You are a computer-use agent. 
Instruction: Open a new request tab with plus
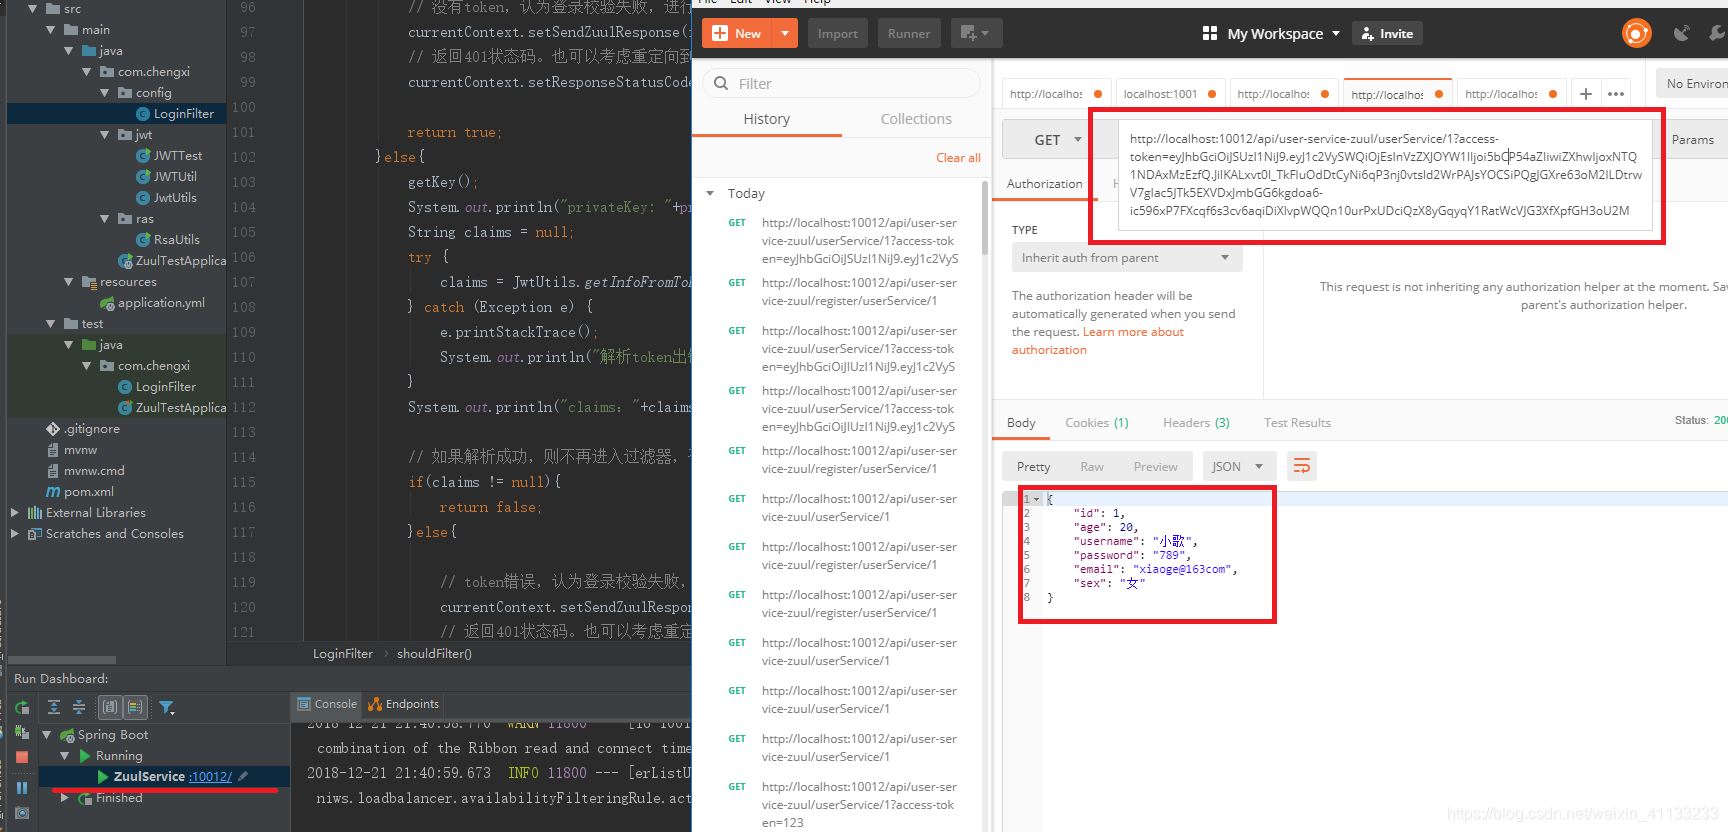click(x=1586, y=94)
